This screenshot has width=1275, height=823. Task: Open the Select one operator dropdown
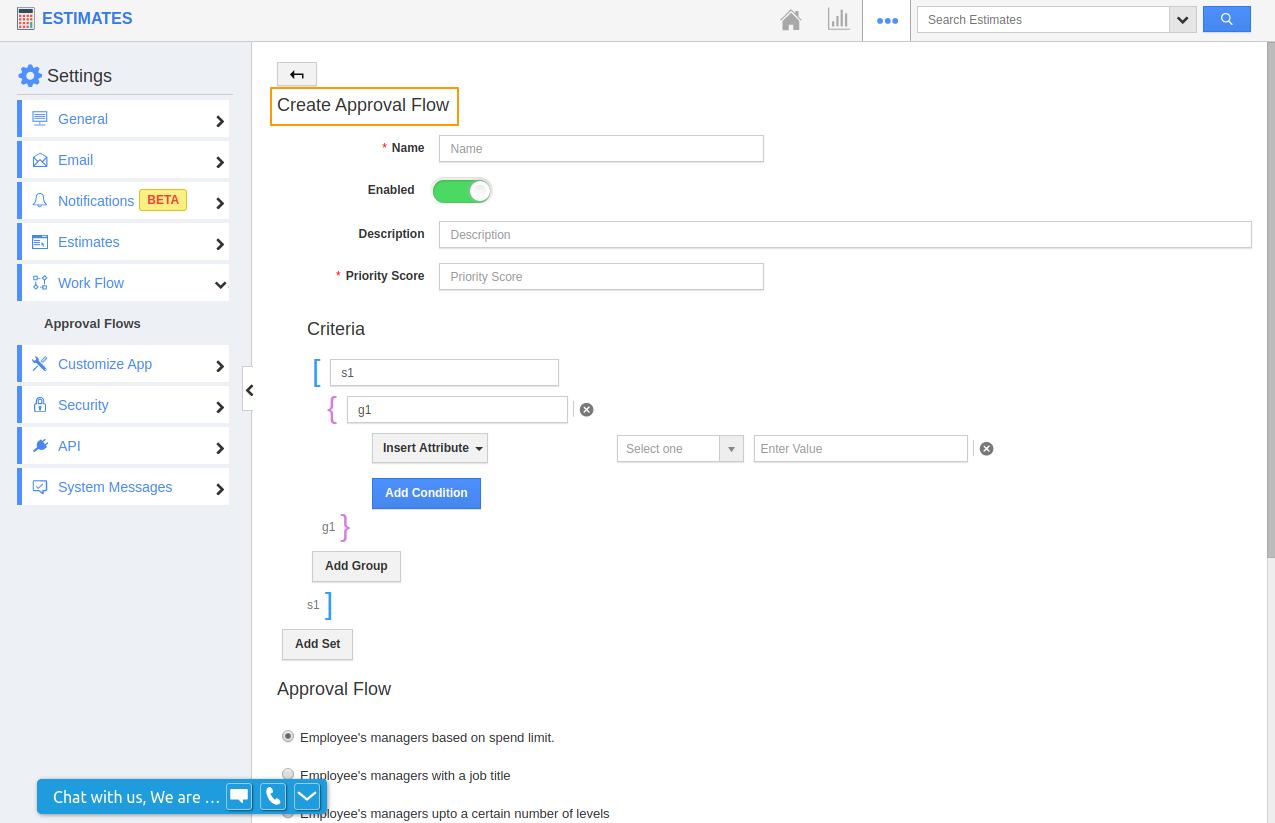pyautogui.click(x=679, y=449)
